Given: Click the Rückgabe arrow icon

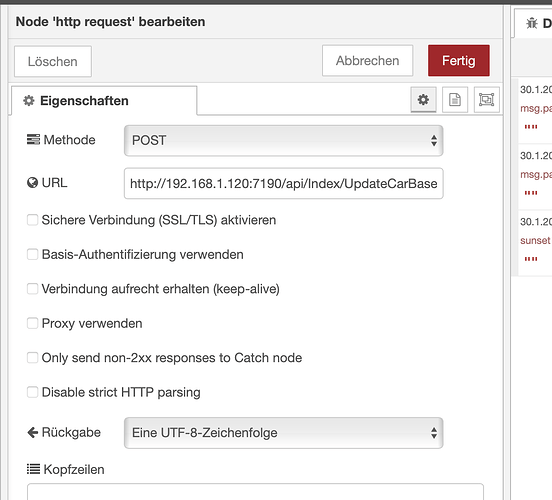Looking at the screenshot, I should pyautogui.click(x=32, y=432).
